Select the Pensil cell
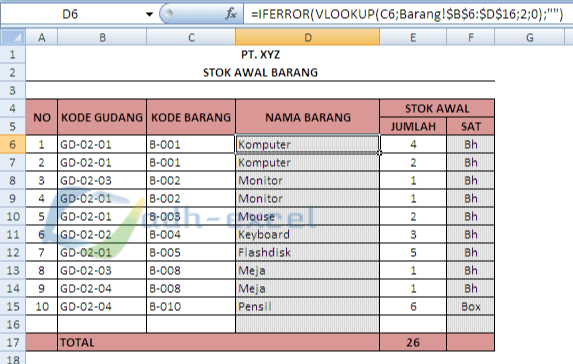 (308, 306)
